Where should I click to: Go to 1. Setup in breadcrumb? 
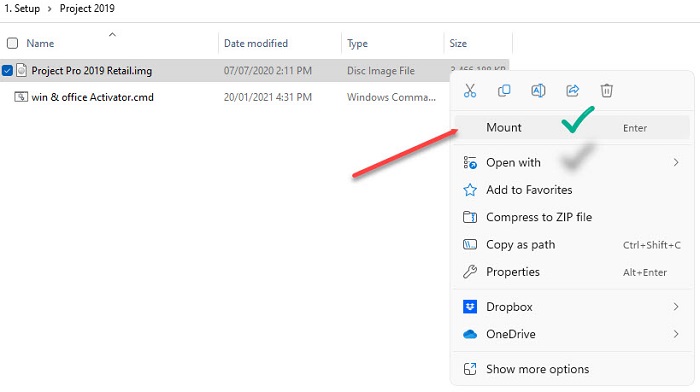click(x=22, y=8)
